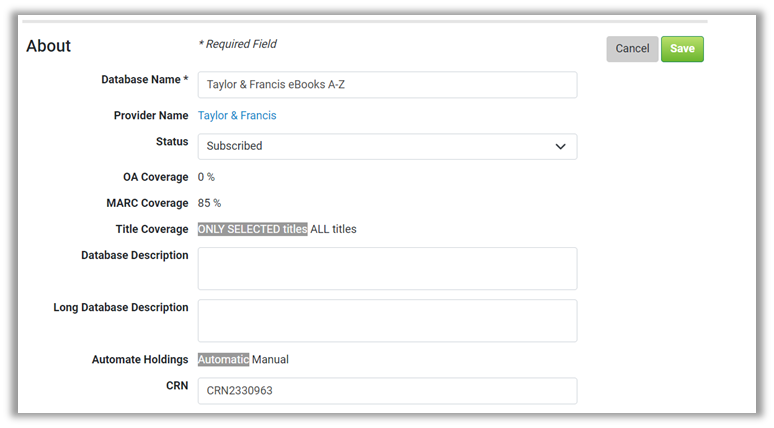Click the Subscribed text in Status combo box
This screenshot has width=774, height=428.
pos(235,146)
